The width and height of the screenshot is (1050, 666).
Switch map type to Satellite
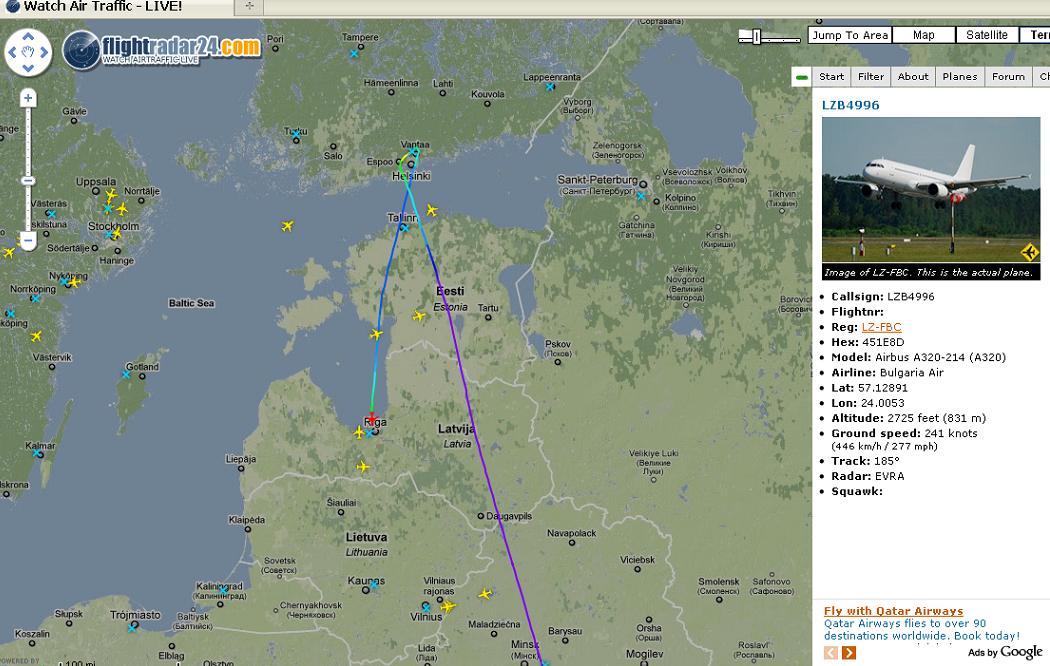[987, 35]
